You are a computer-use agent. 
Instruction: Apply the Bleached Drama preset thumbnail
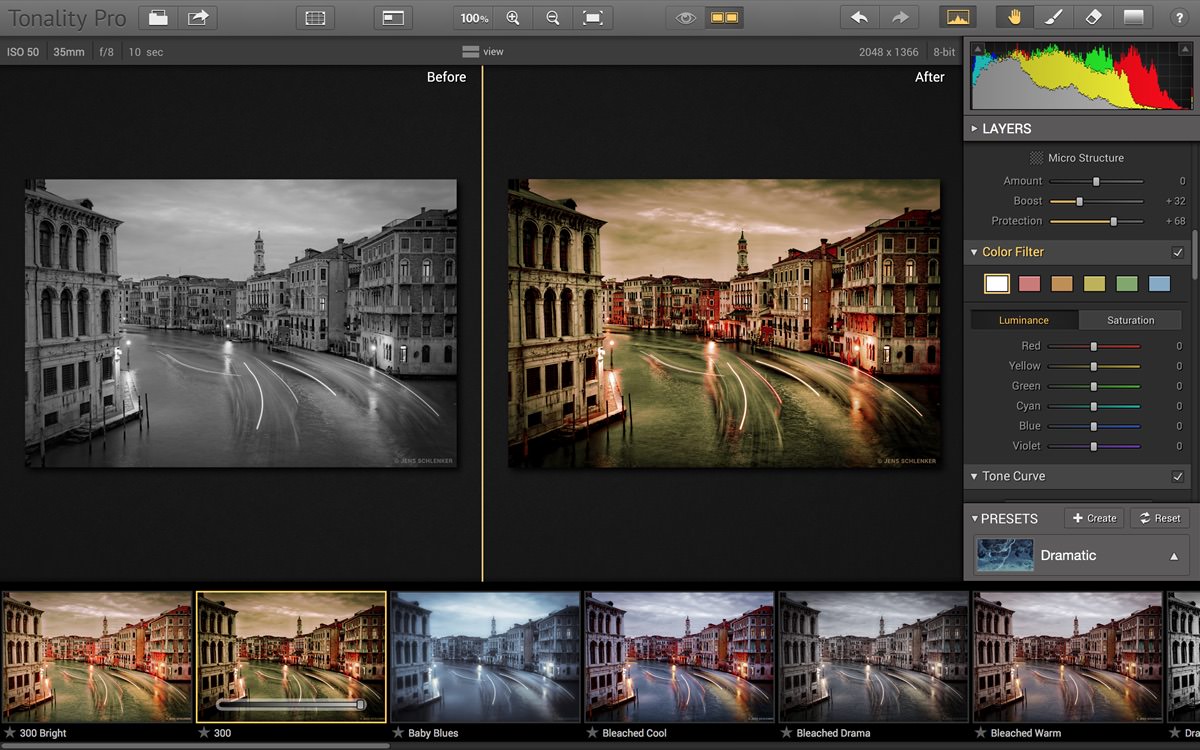pyautogui.click(x=873, y=656)
